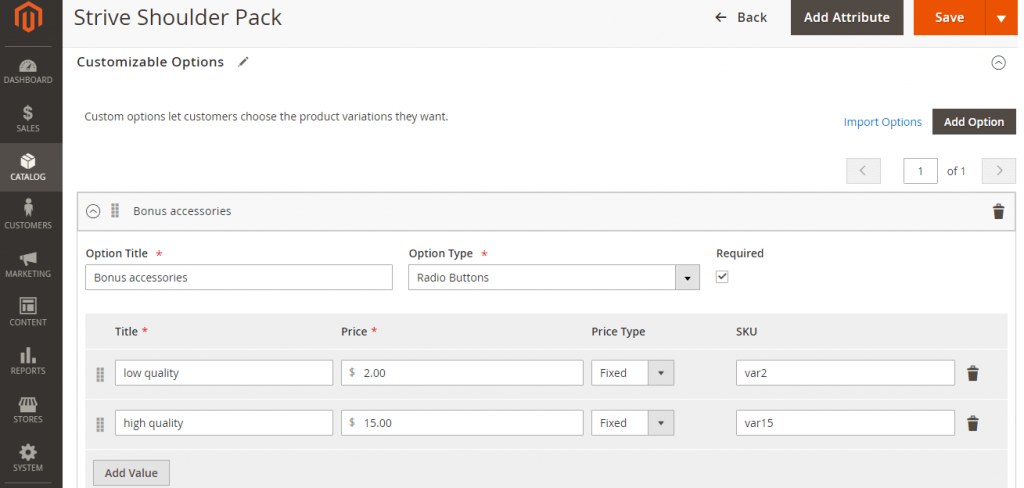Viewport: 1024px width, 488px height.
Task: Open the Stores menu item
Action: click(28, 410)
